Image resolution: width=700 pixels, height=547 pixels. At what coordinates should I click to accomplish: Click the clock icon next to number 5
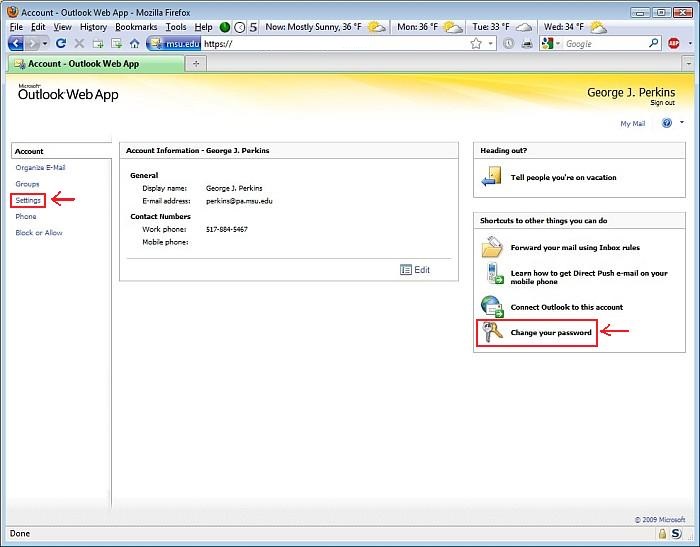click(x=240, y=27)
